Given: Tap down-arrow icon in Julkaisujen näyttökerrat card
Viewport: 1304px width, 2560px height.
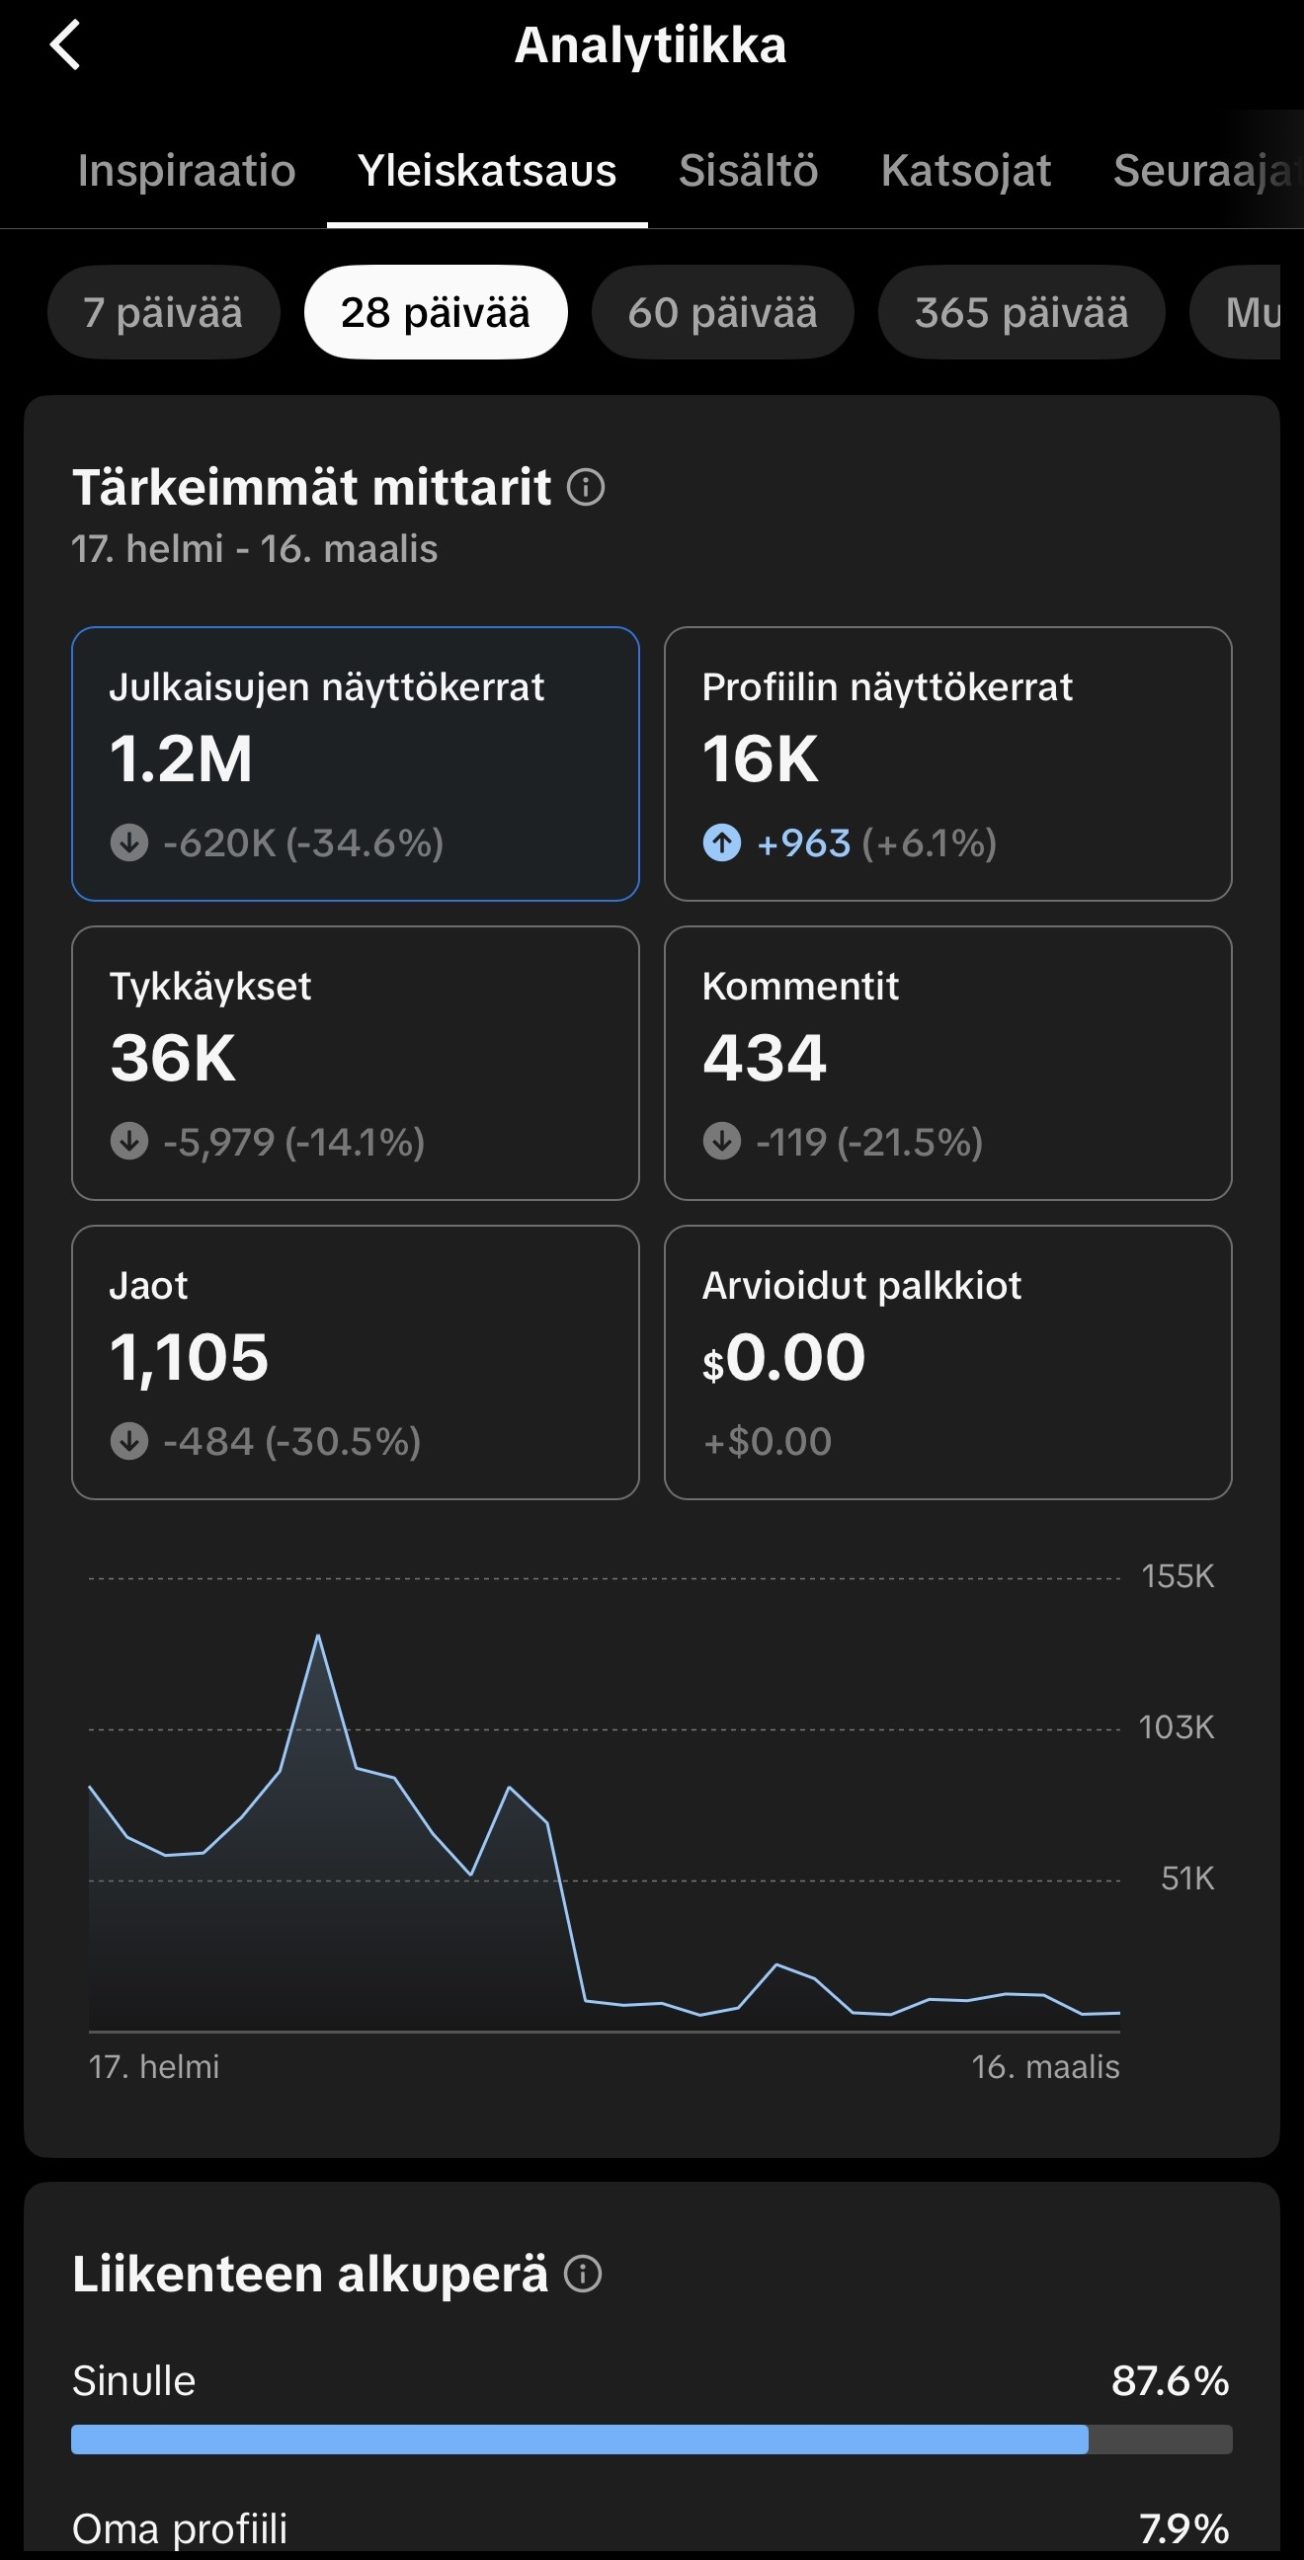Looking at the screenshot, I should [x=129, y=843].
